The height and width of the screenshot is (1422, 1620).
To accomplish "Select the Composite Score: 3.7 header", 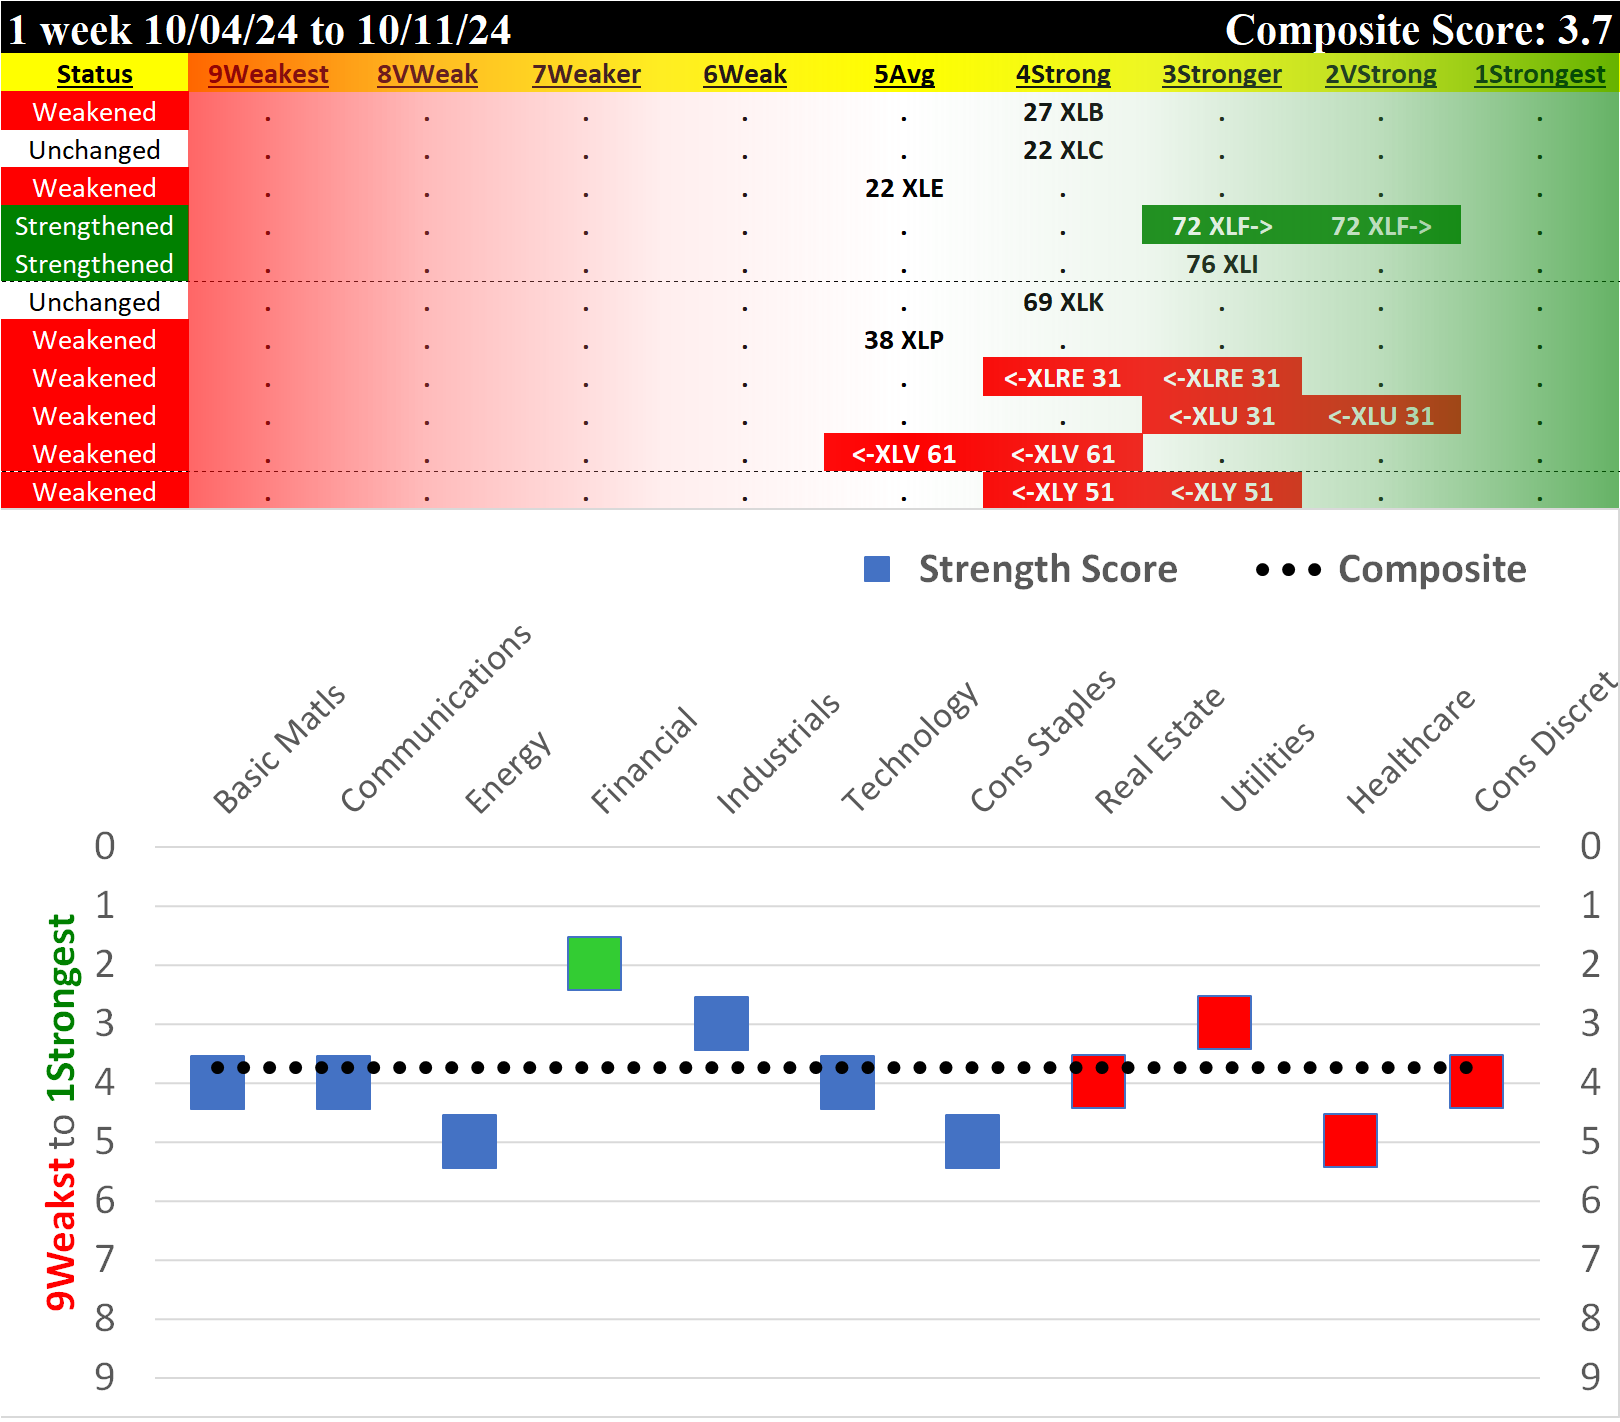I will [1421, 30].
